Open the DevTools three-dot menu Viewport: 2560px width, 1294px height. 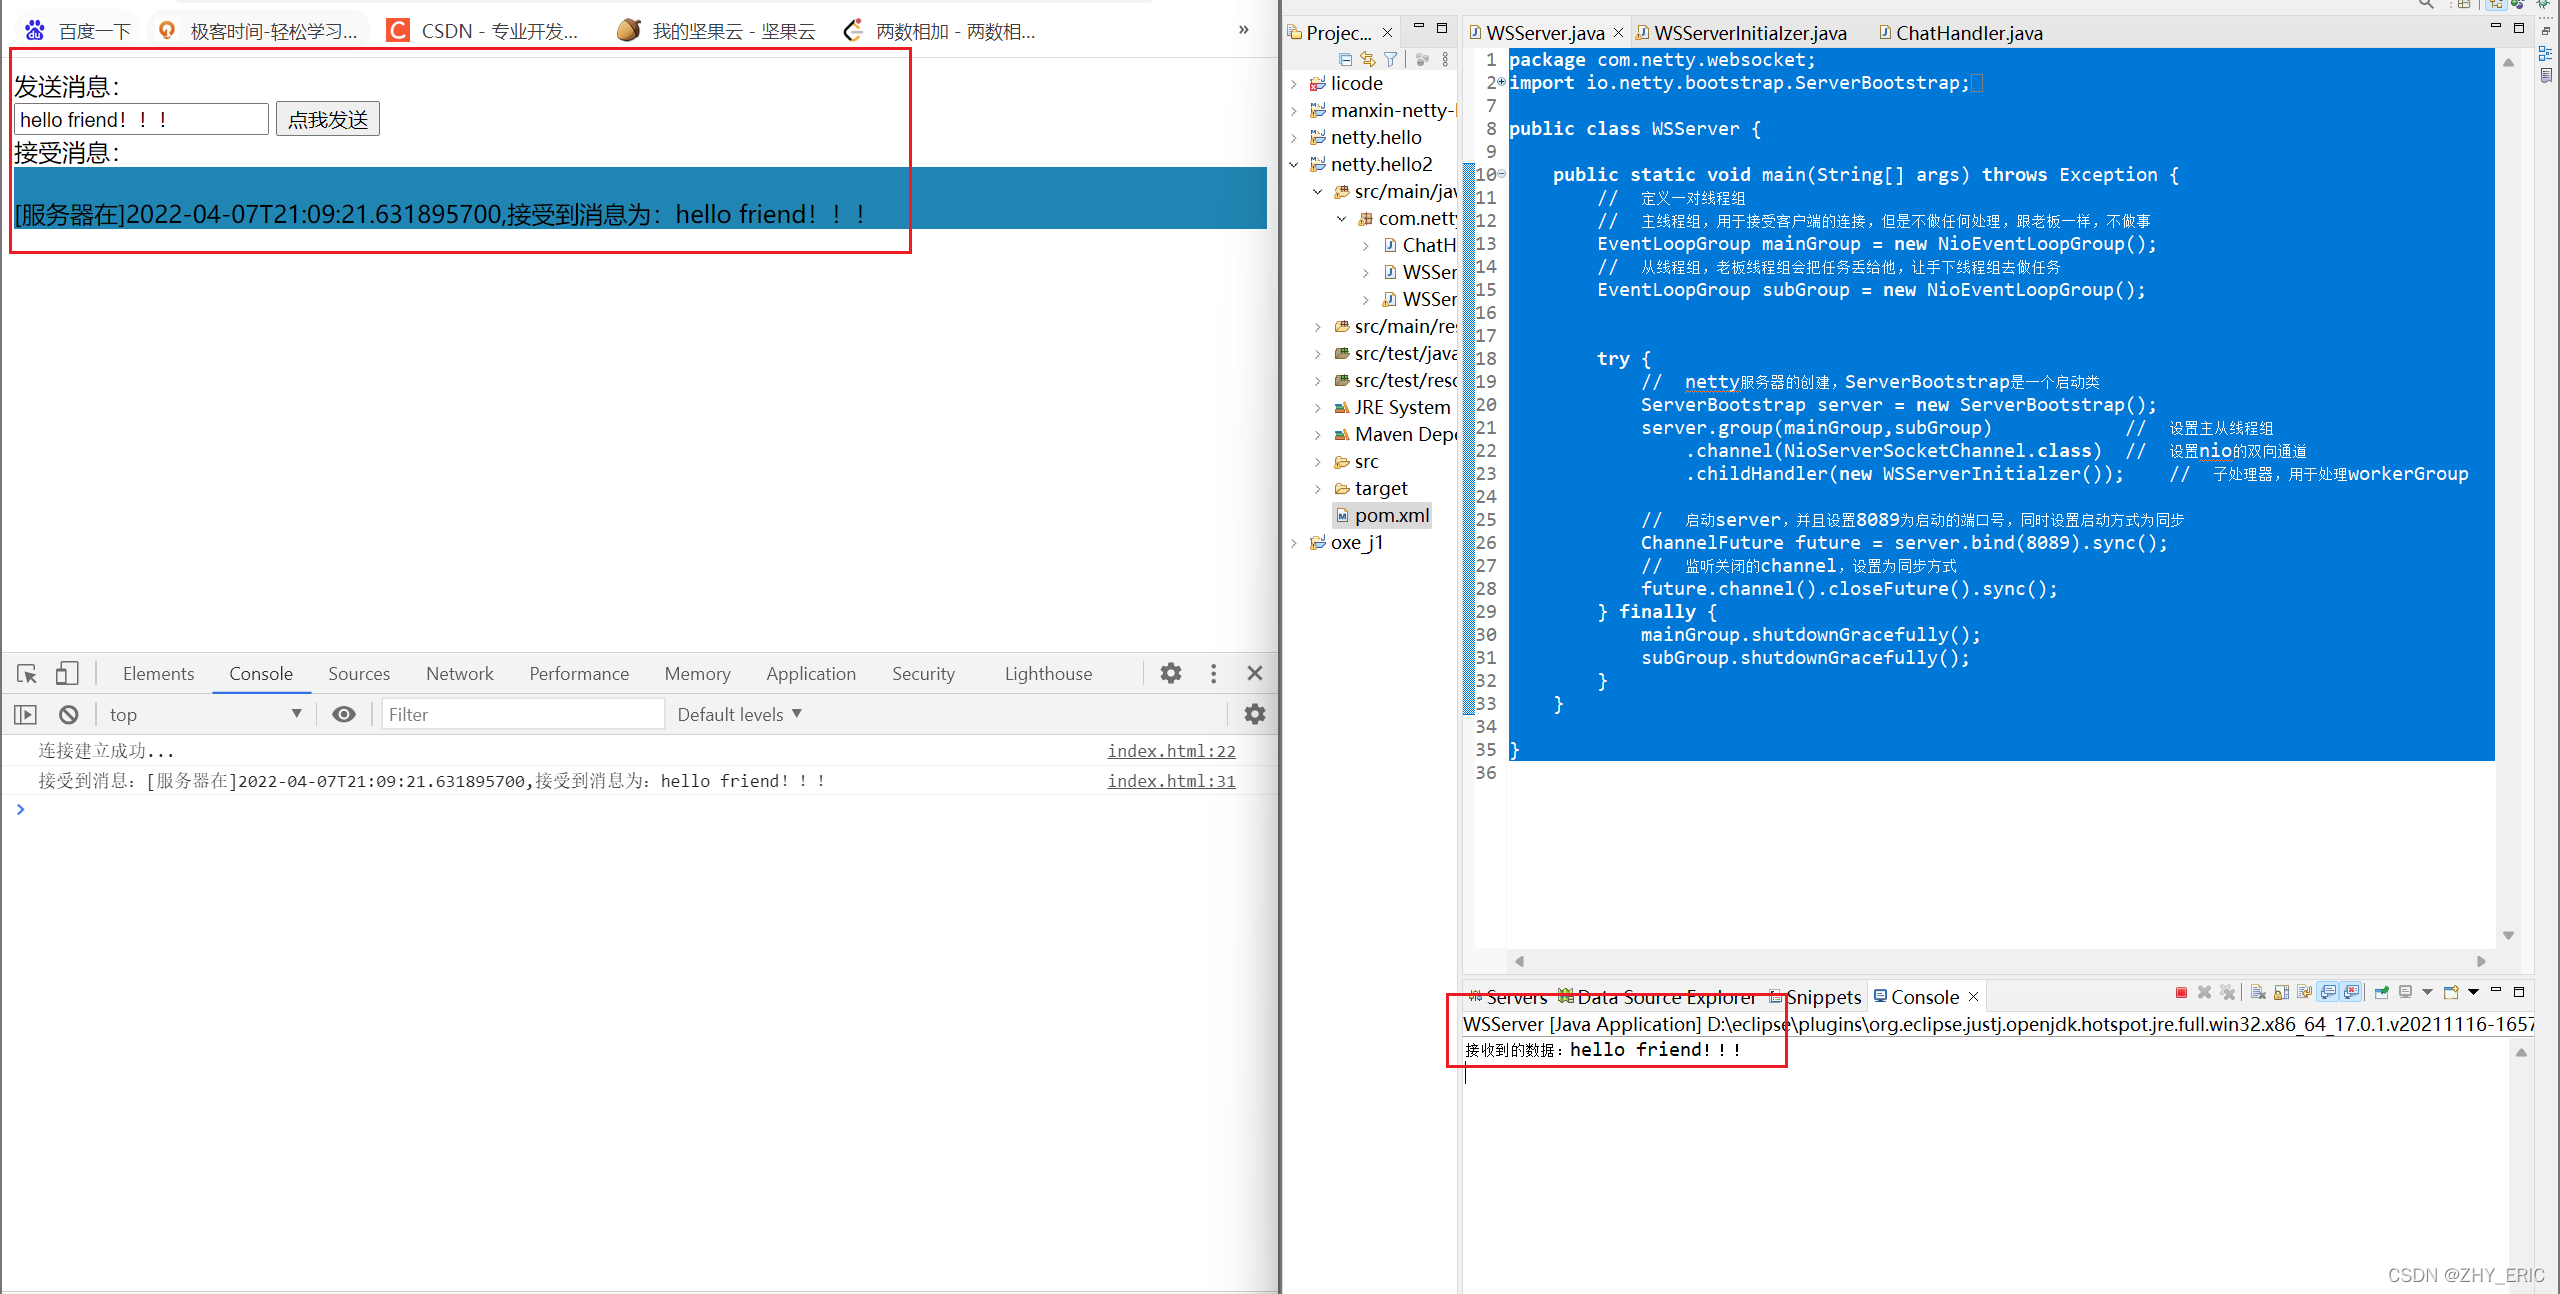pos(1213,674)
